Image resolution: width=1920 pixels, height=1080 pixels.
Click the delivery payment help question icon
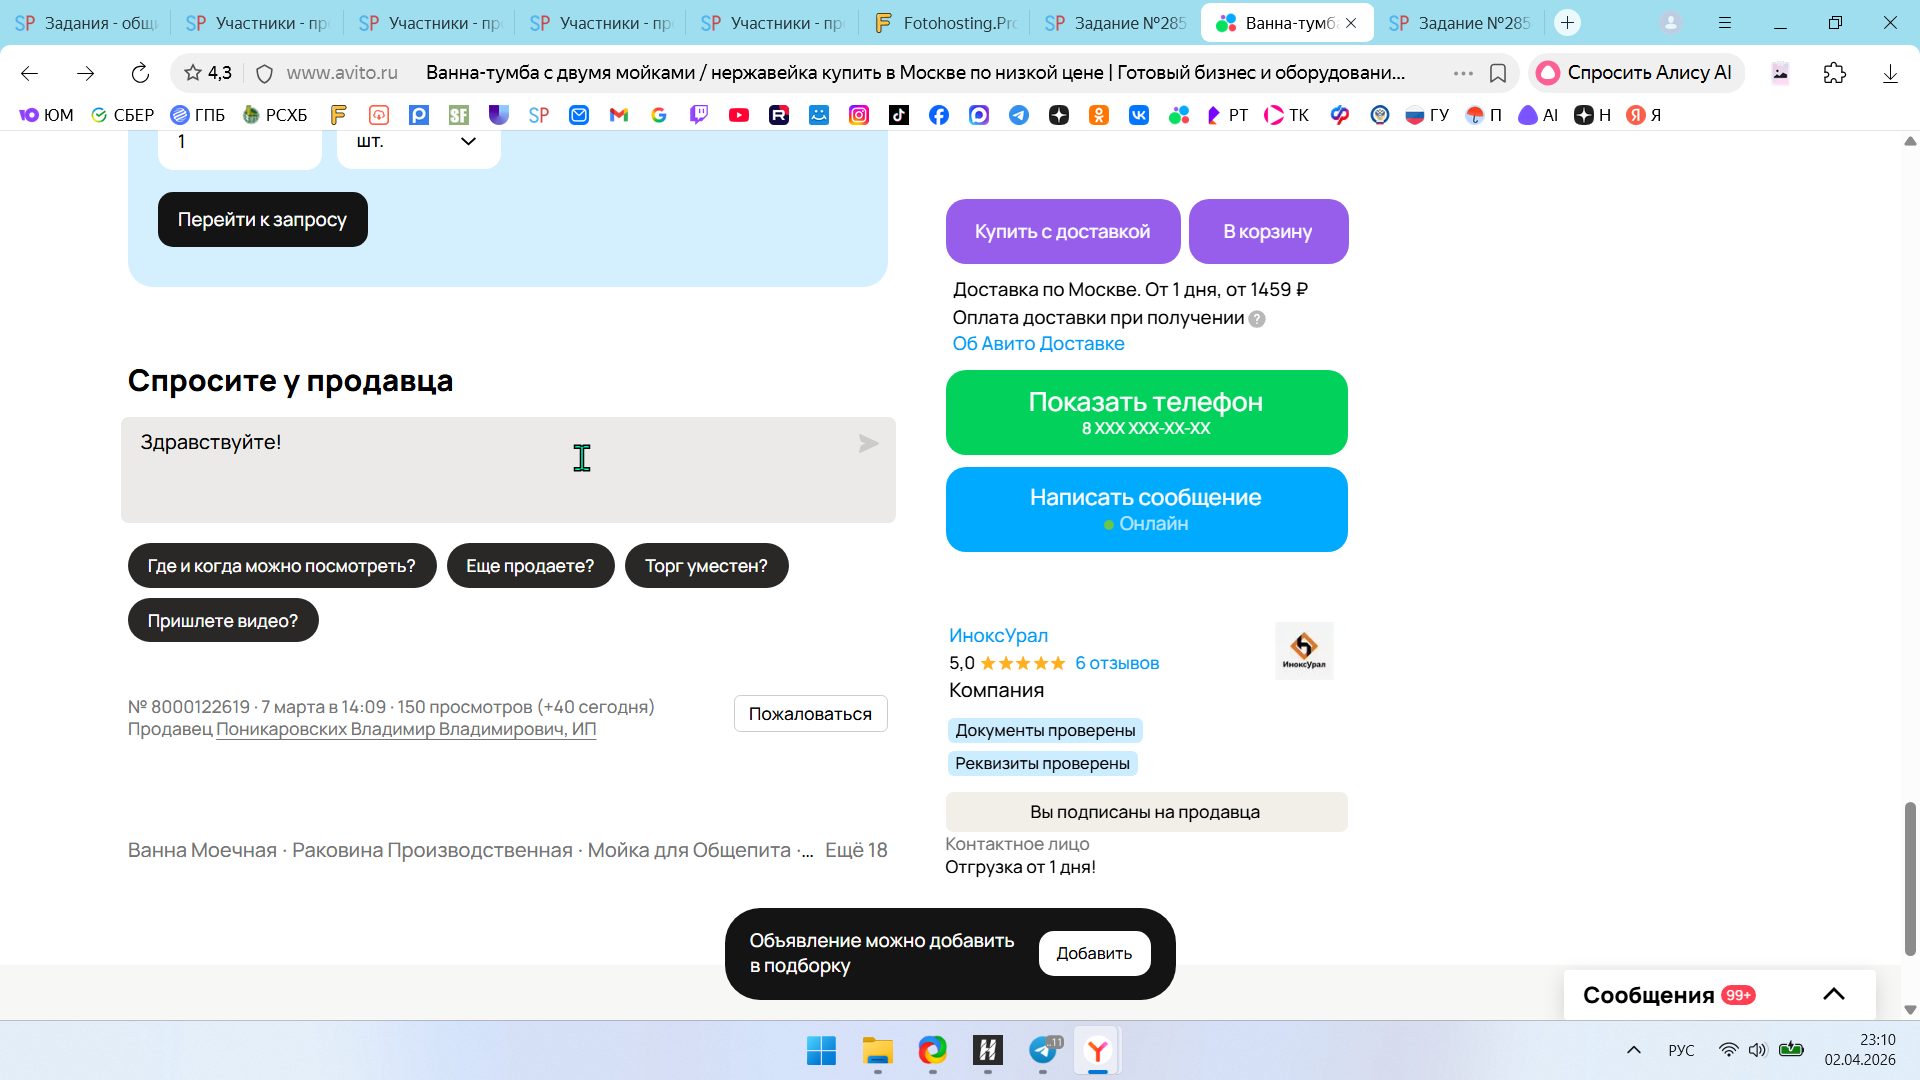1257,319
